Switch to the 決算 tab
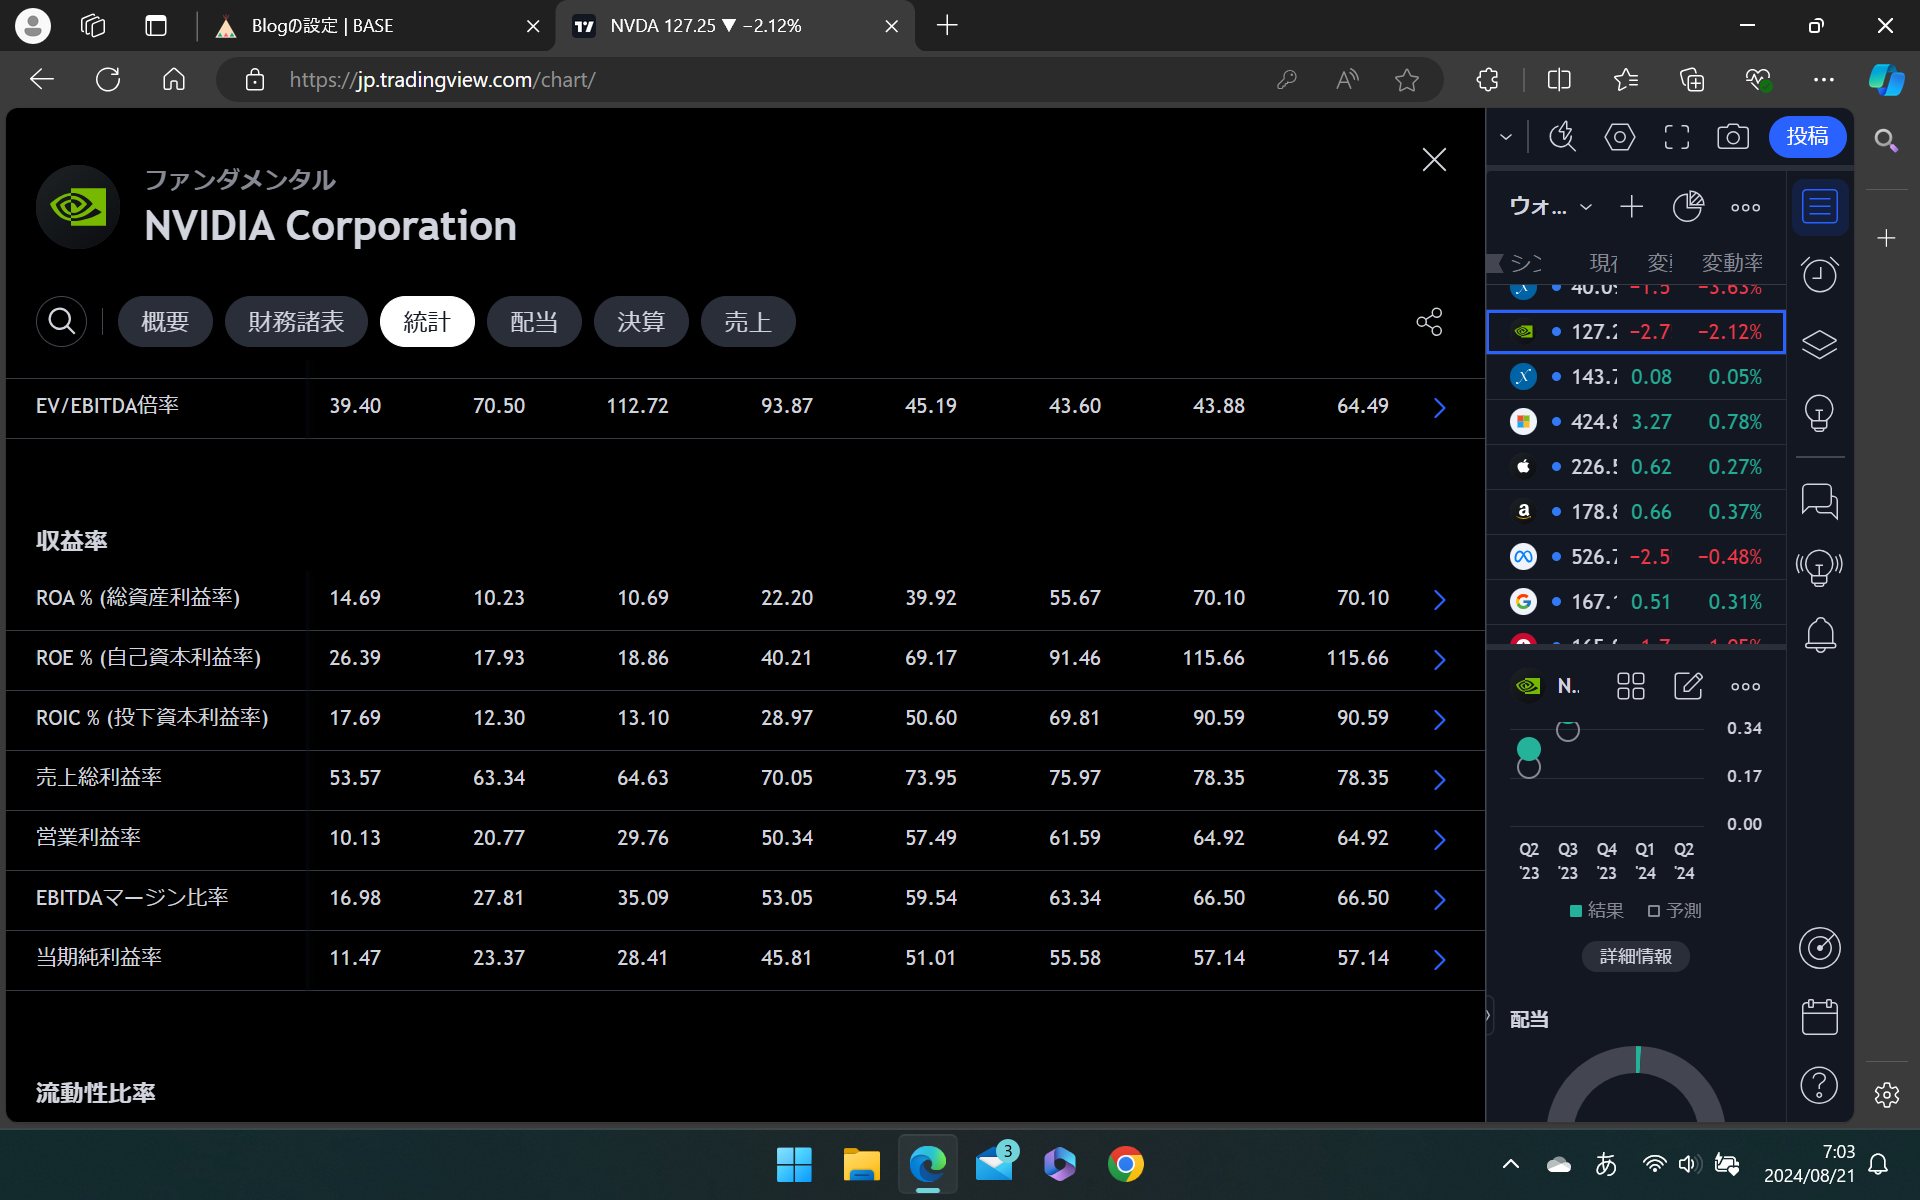 (x=641, y=322)
